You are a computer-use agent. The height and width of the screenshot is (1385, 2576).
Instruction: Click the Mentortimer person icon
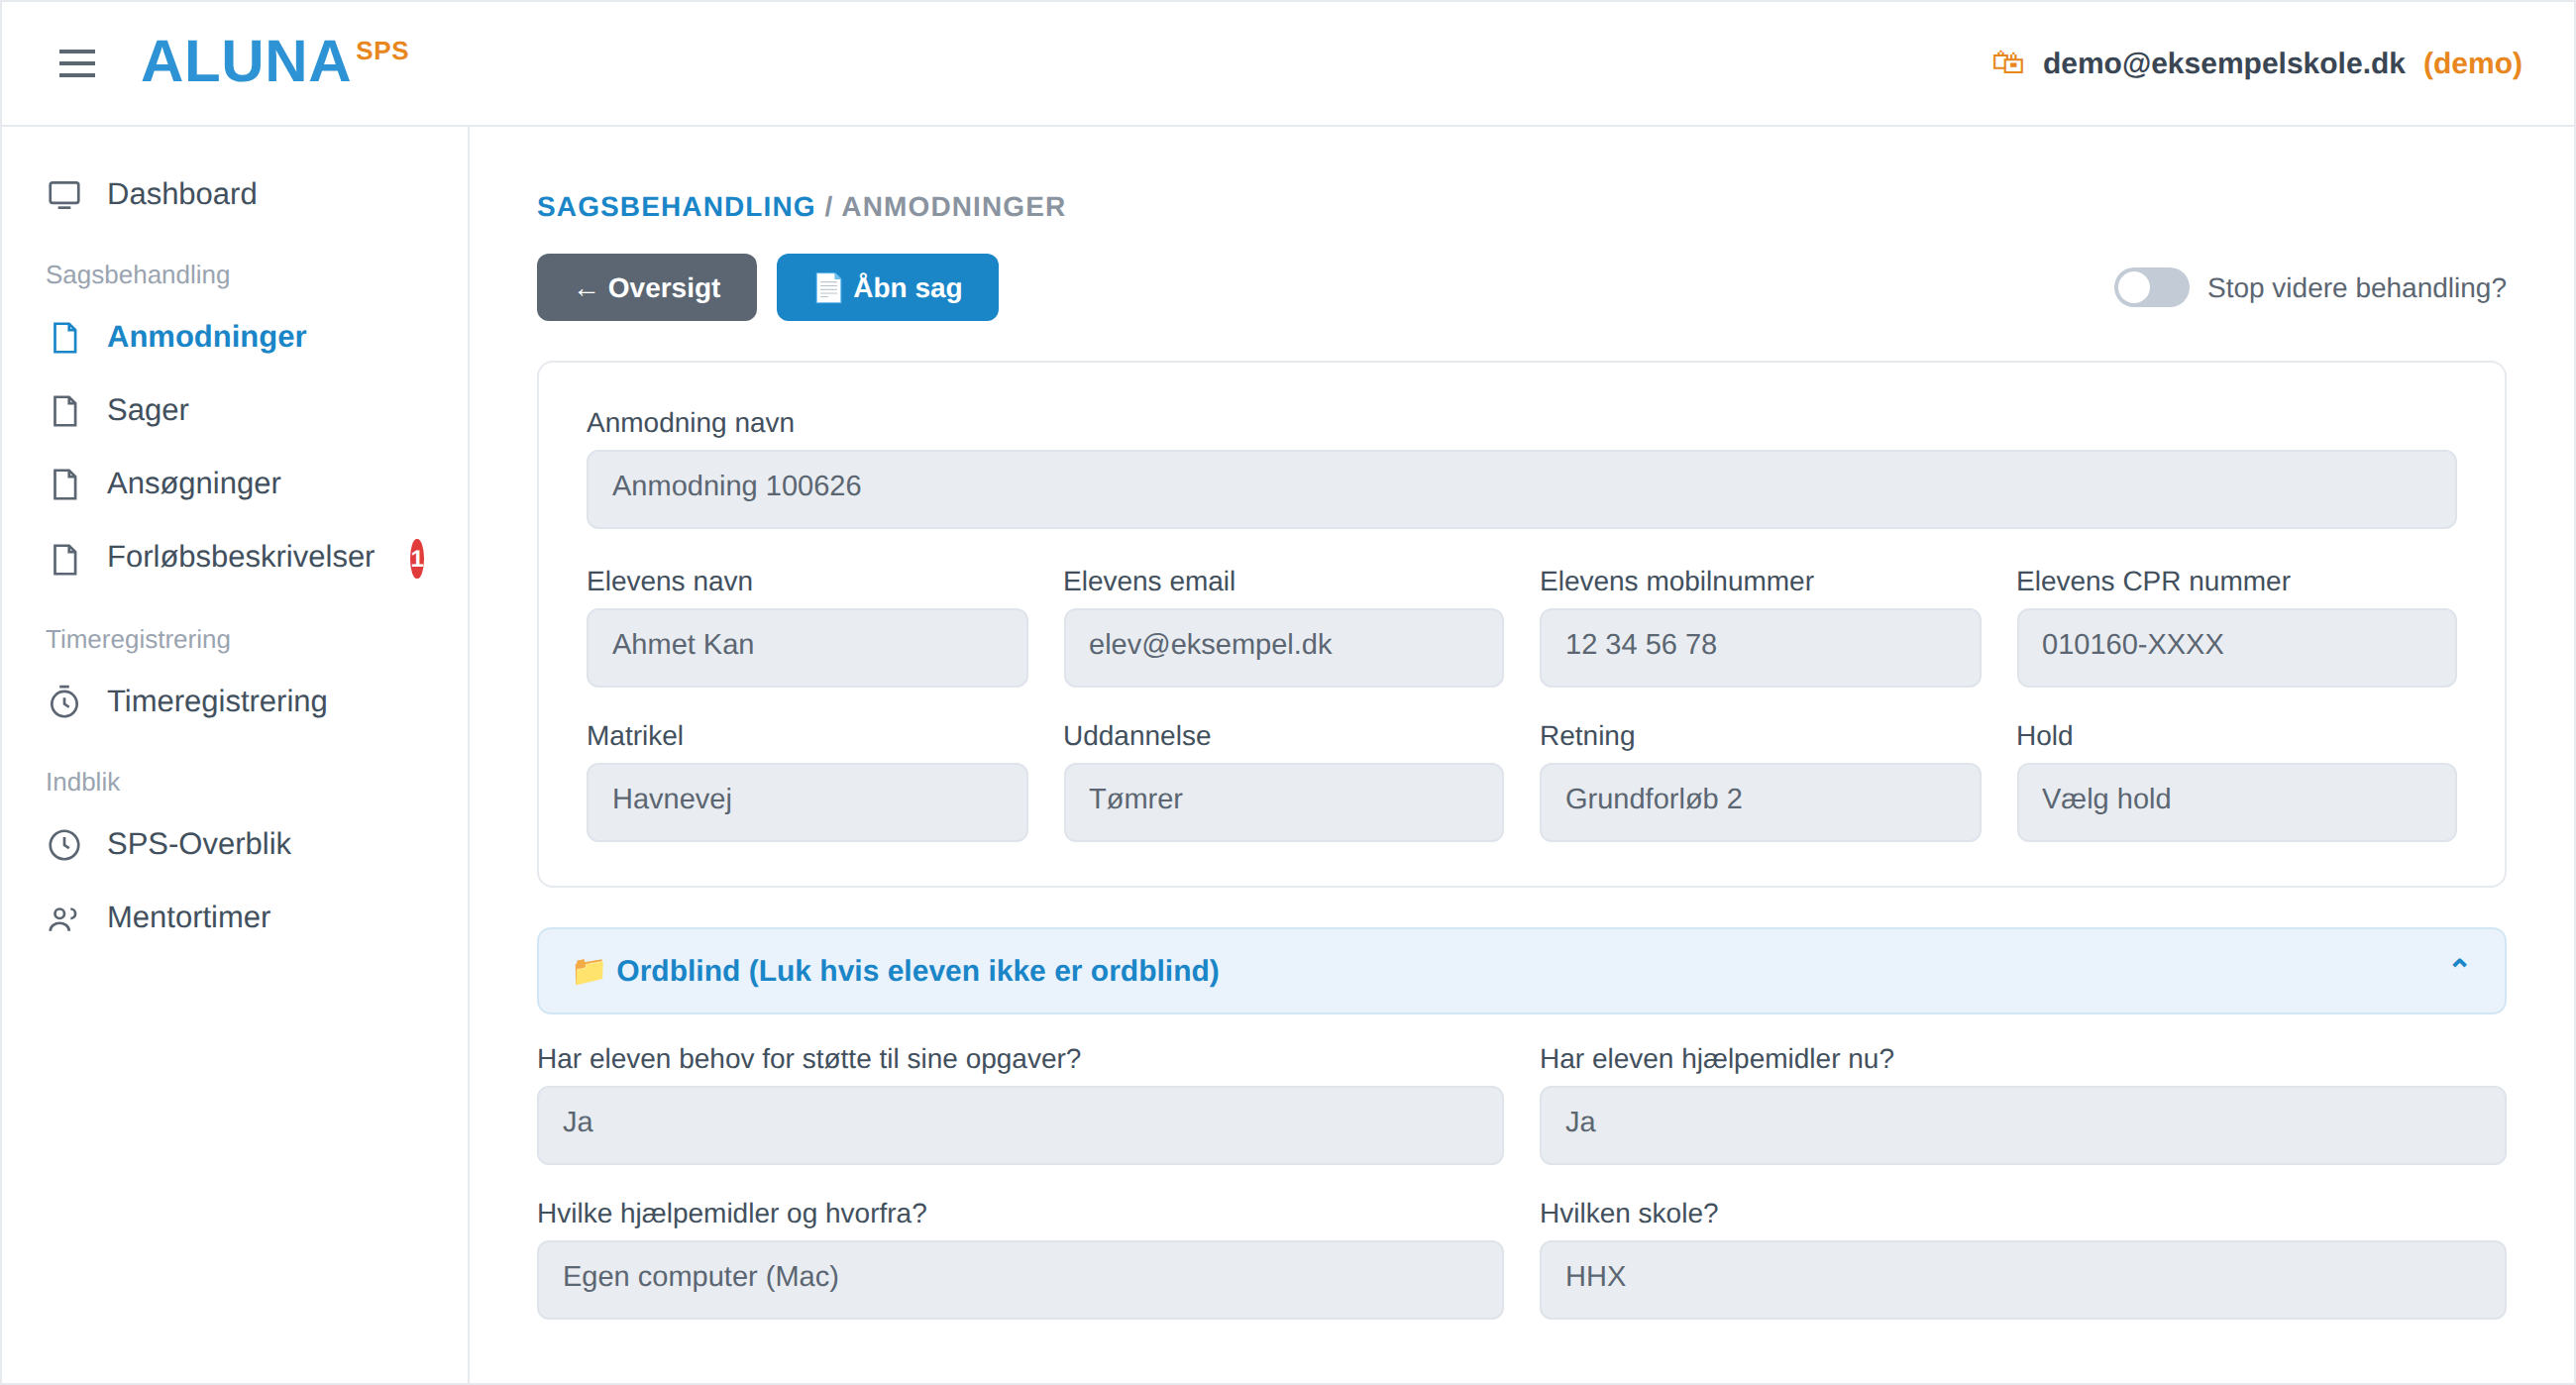tap(63, 918)
